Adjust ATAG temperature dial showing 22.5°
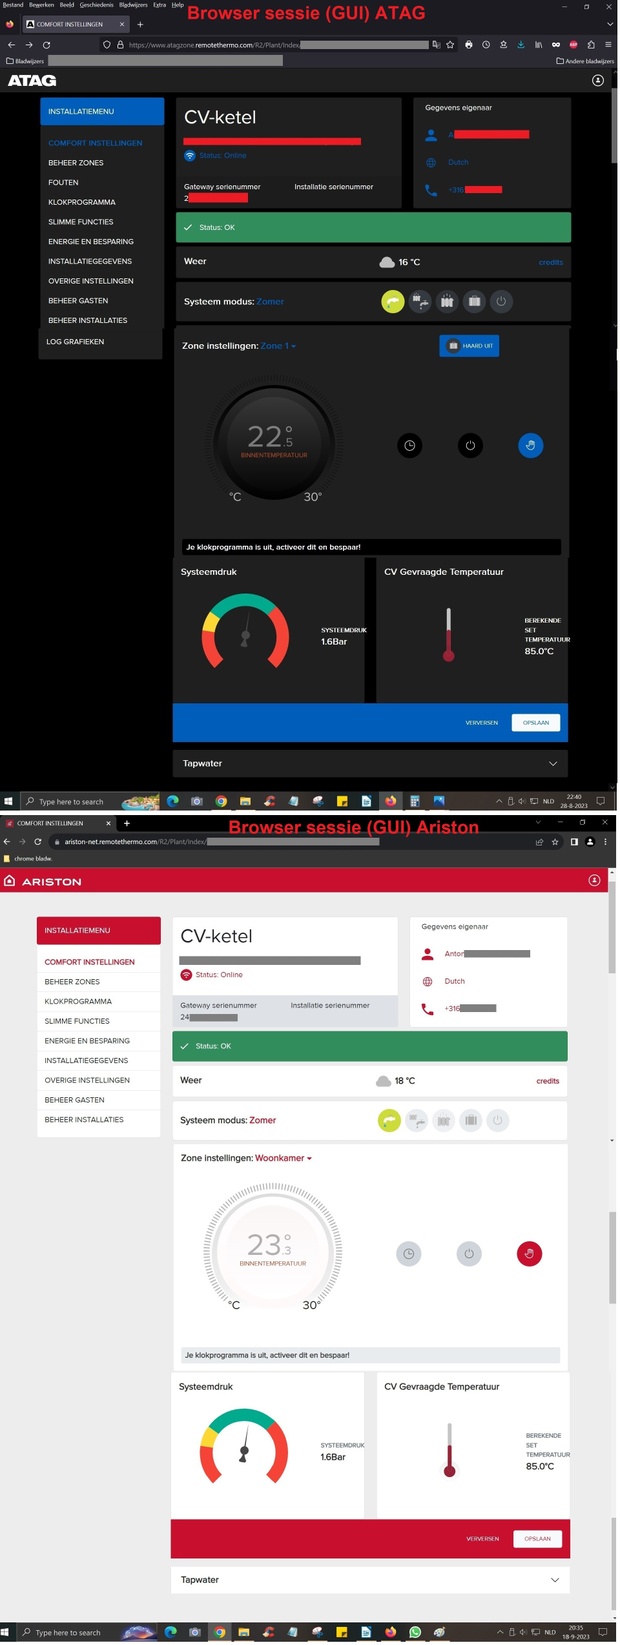 (272, 438)
